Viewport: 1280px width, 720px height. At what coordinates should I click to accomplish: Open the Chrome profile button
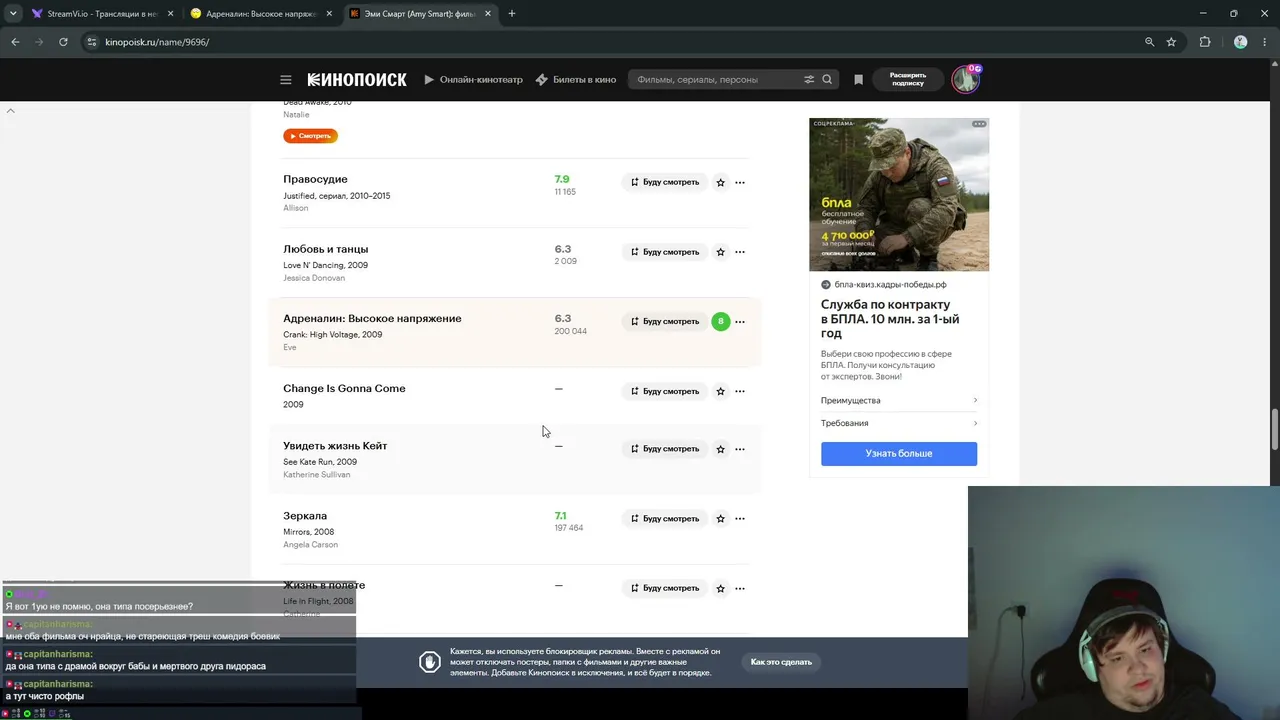(x=1241, y=42)
